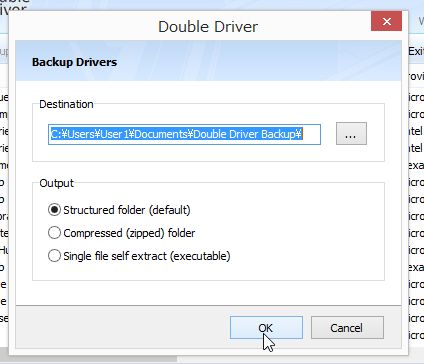This screenshot has width=424, height=364.
Task: Select background list row starting with "Hu"
Action: tap(4, 250)
